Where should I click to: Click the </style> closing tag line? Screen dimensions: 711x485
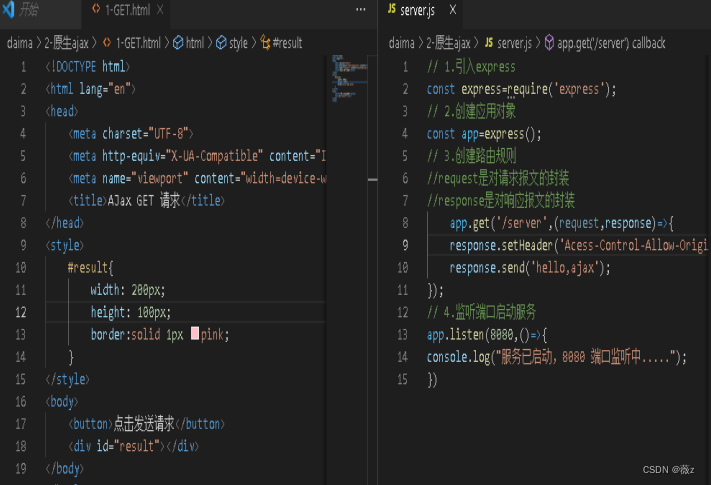pos(67,379)
